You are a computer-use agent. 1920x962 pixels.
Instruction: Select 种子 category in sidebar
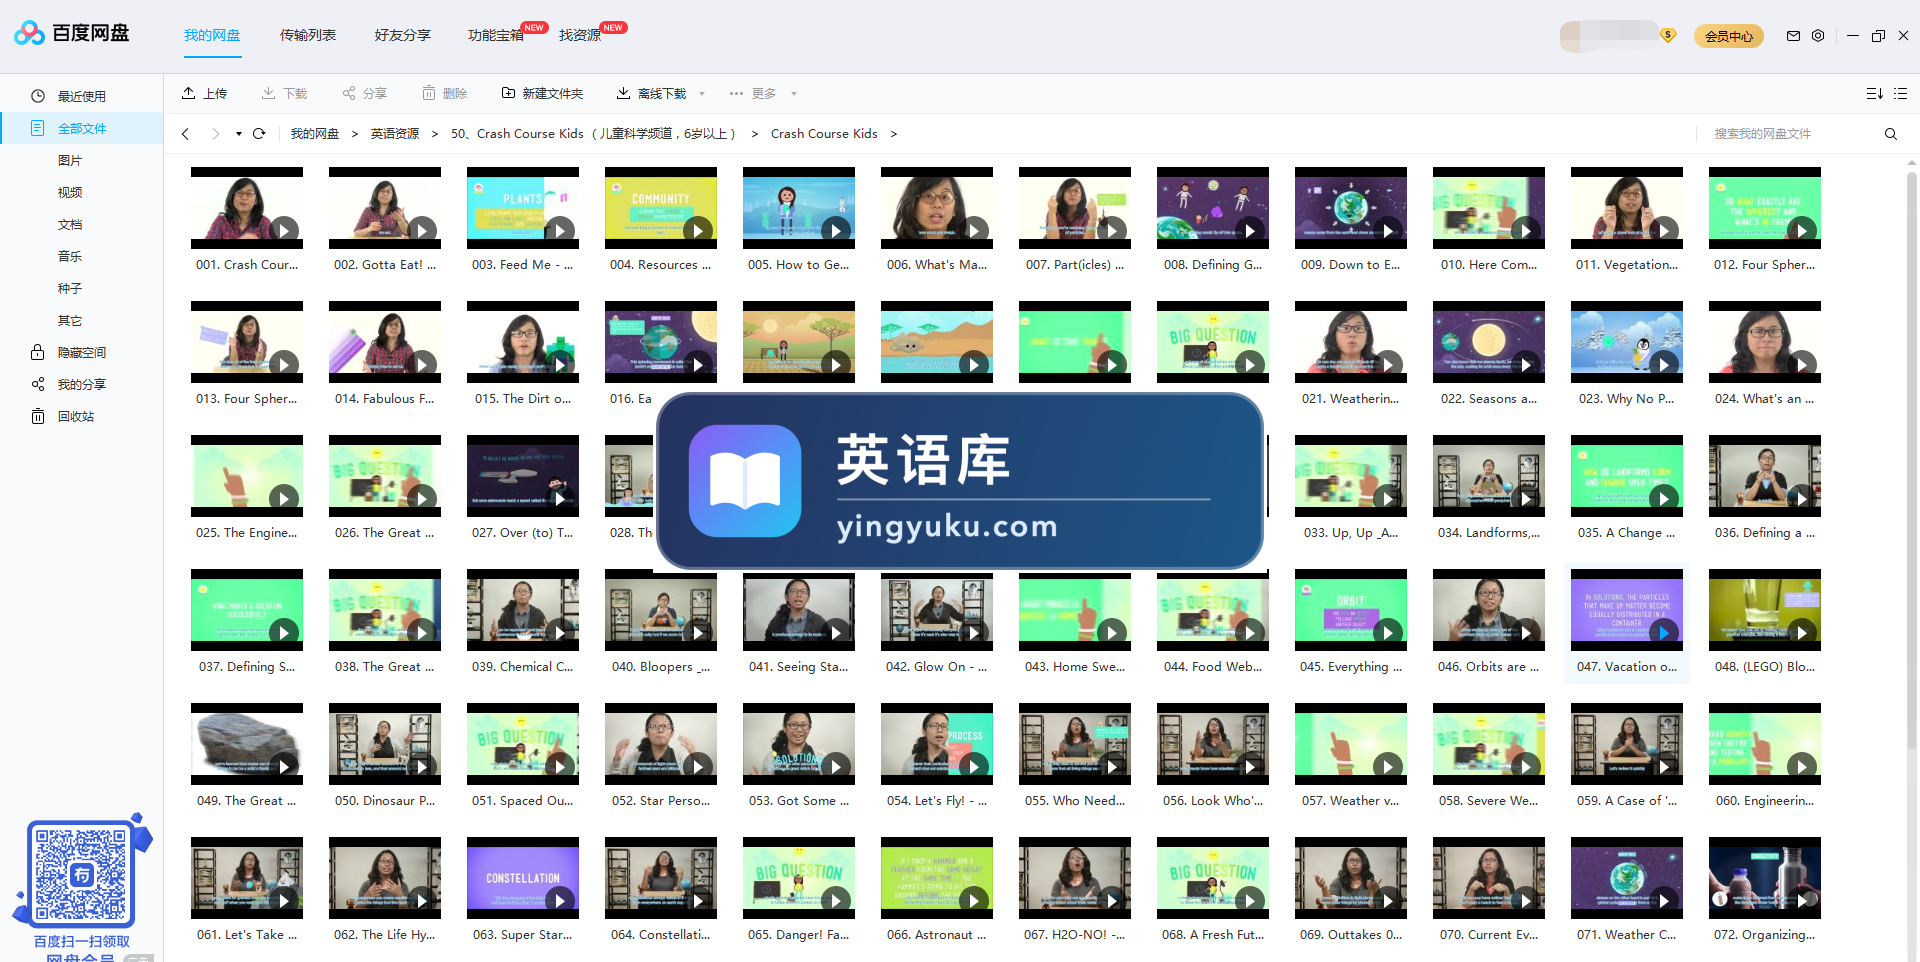point(70,288)
